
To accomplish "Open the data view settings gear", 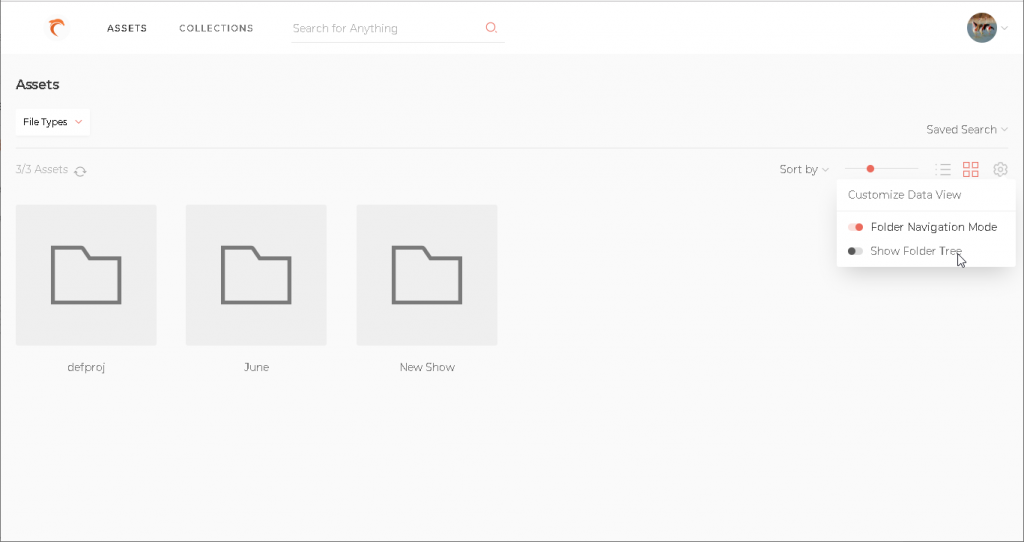I will (1000, 170).
